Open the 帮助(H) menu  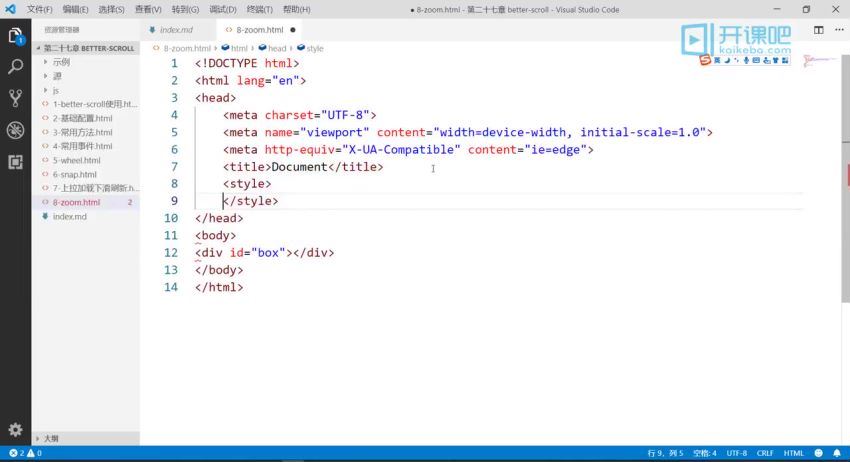click(297, 9)
